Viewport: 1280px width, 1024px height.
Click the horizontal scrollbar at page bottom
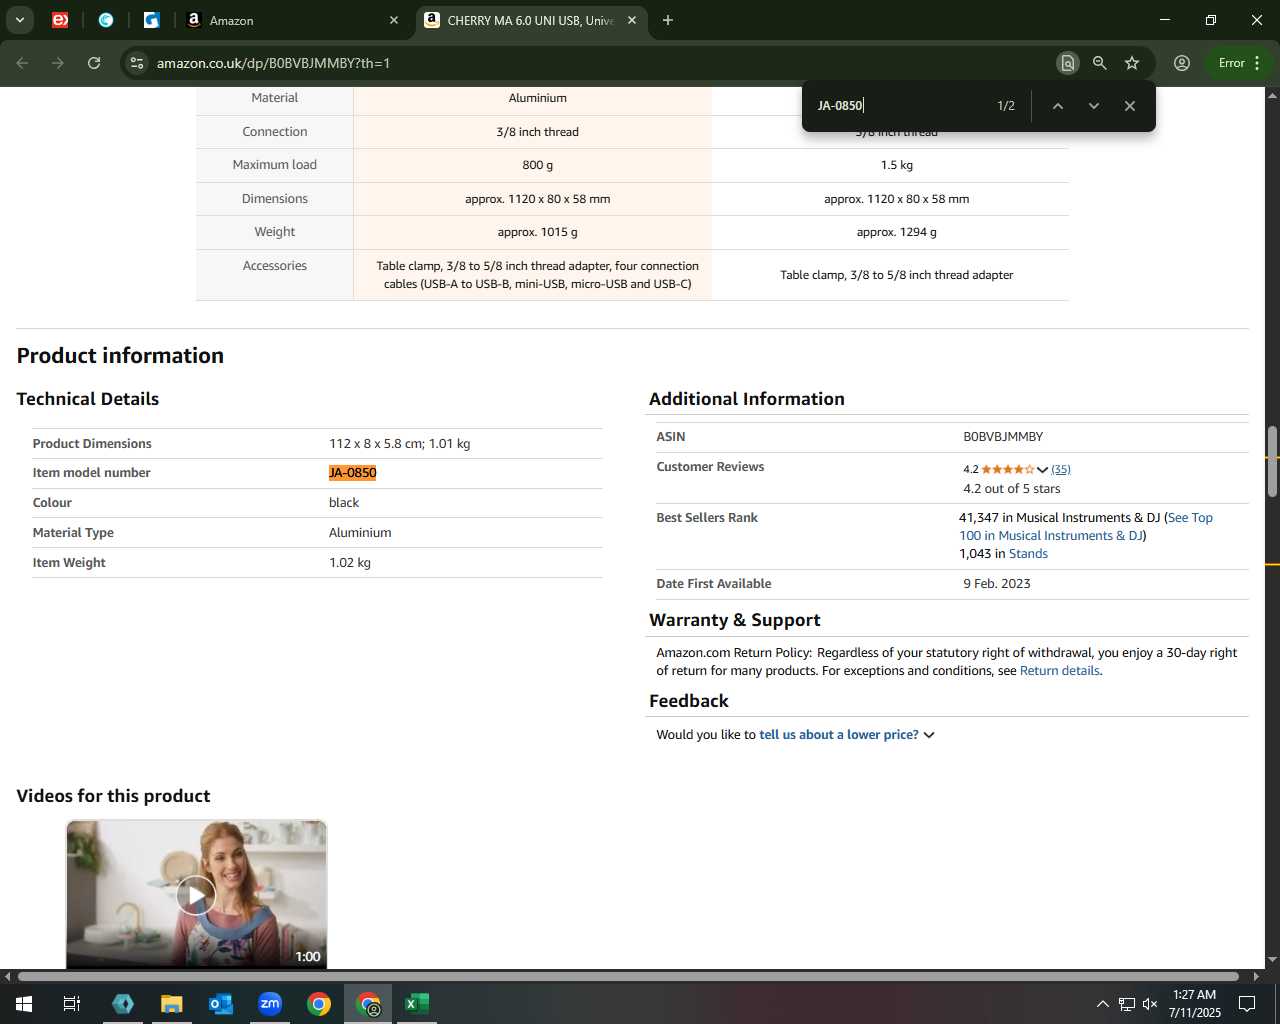click(628, 976)
